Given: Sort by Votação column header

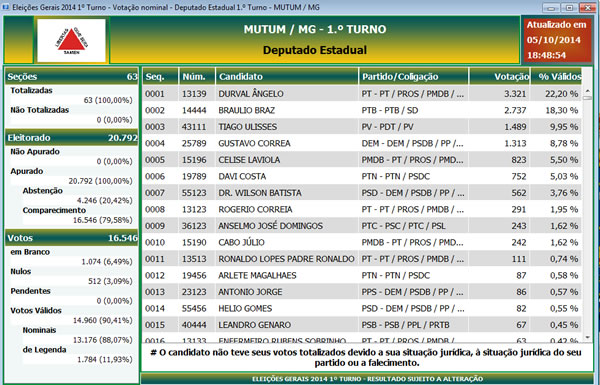Looking at the screenshot, I should coord(499,77).
